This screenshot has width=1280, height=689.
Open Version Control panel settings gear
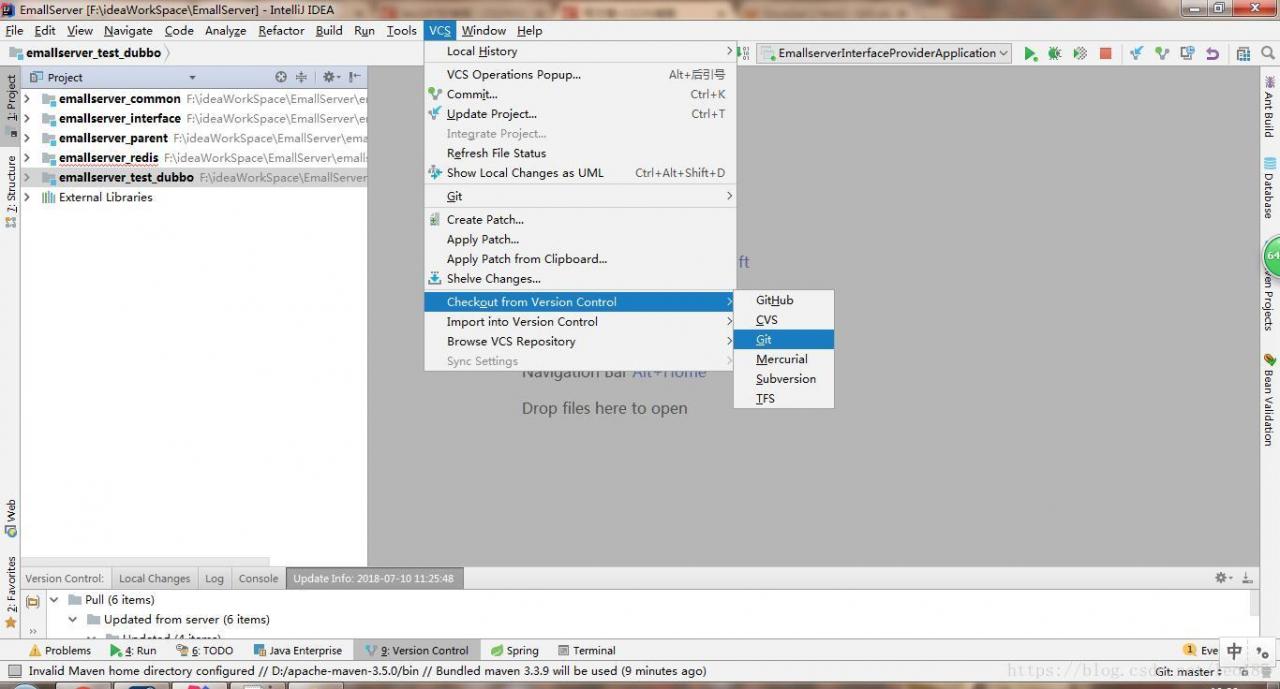(x=1224, y=578)
